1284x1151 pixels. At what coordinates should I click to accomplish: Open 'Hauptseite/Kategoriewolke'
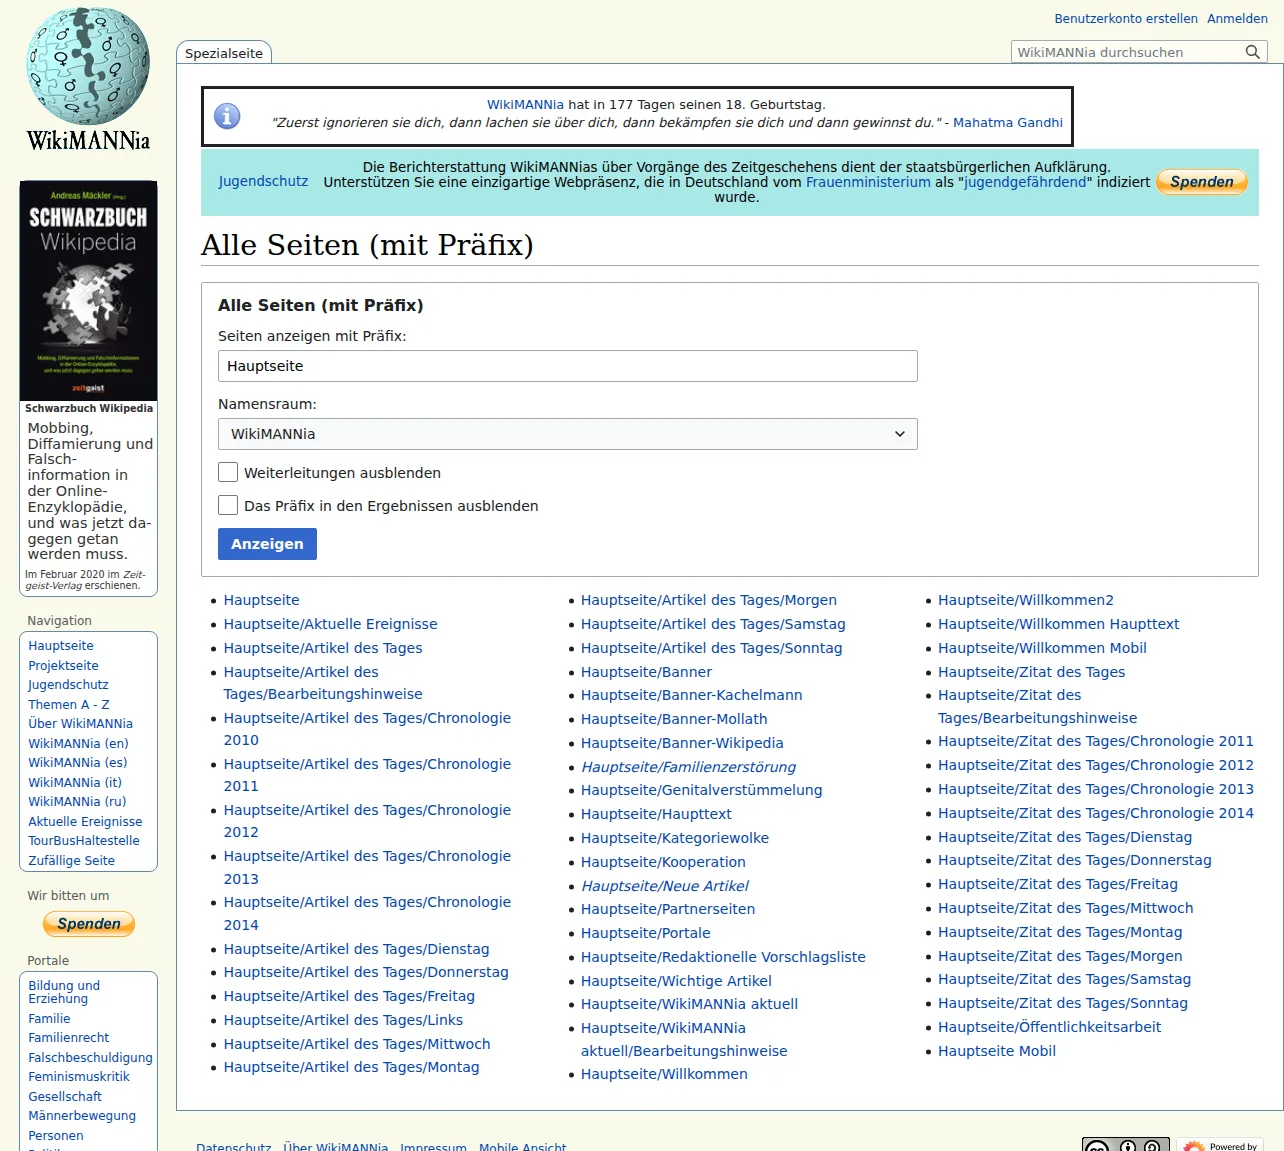click(x=675, y=838)
